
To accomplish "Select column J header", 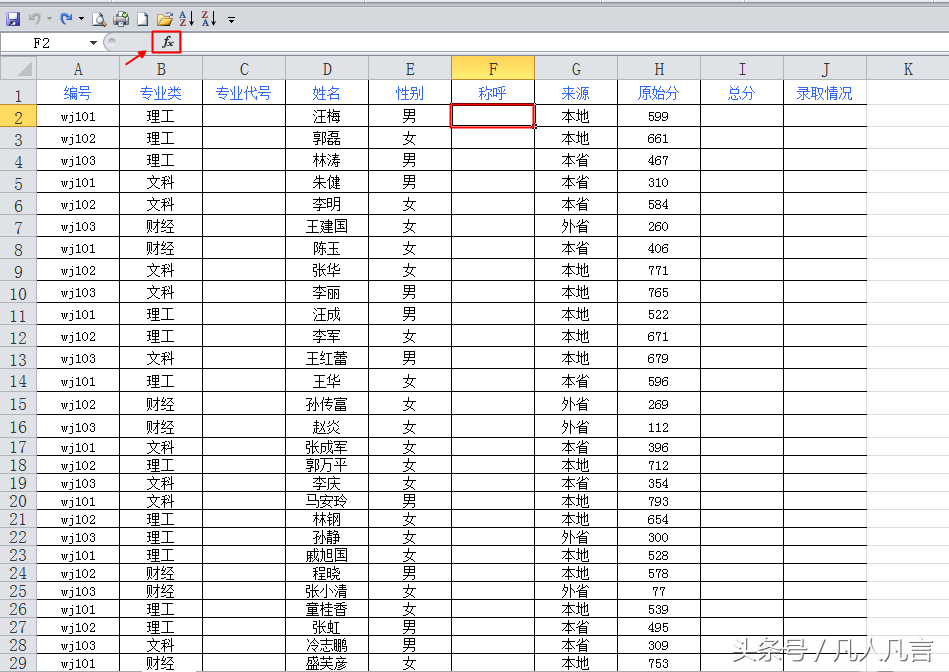I will click(825, 68).
